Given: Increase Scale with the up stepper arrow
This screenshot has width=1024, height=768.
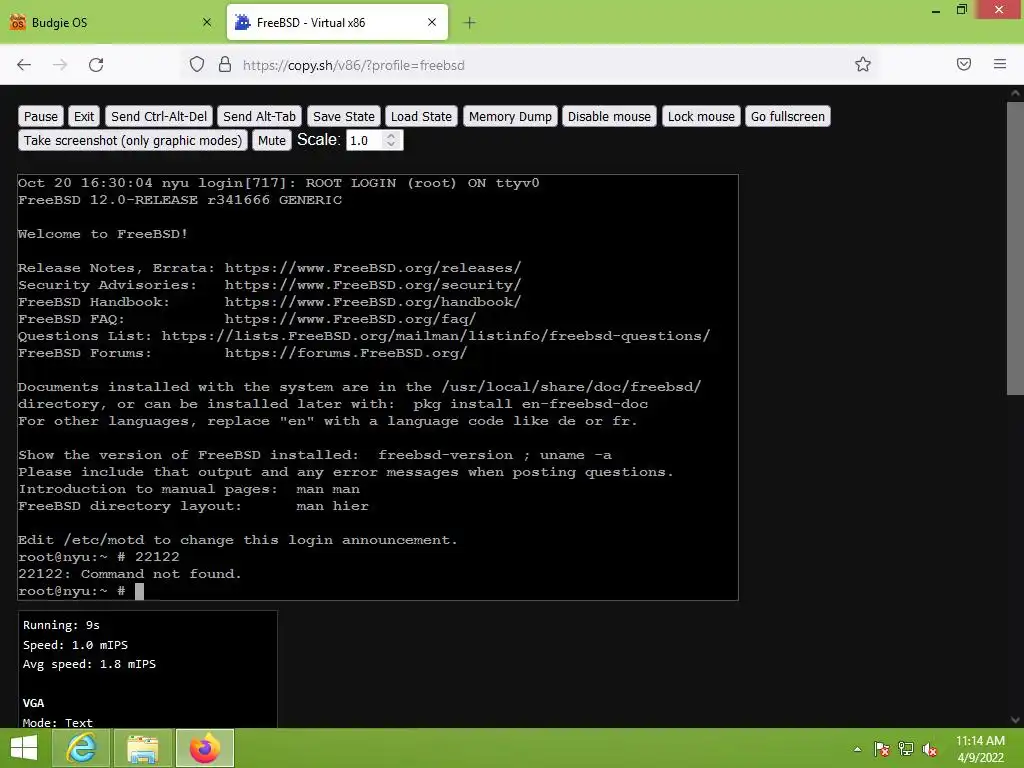Looking at the screenshot, I should (x=391, y=136).
